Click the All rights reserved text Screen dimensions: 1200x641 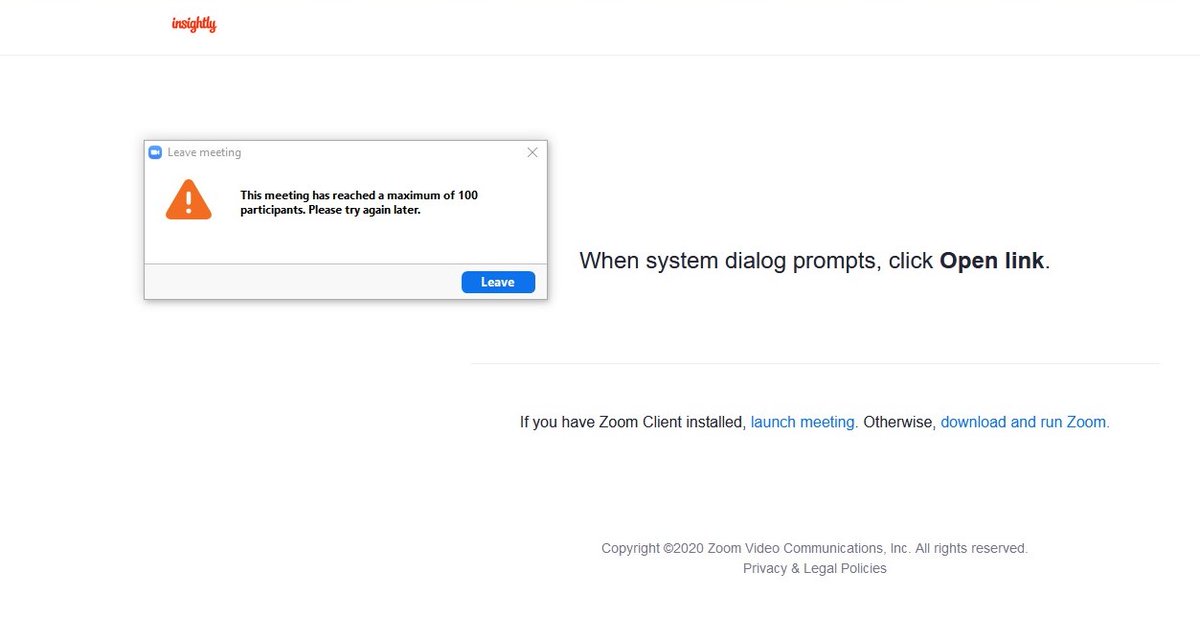(972, 548)
